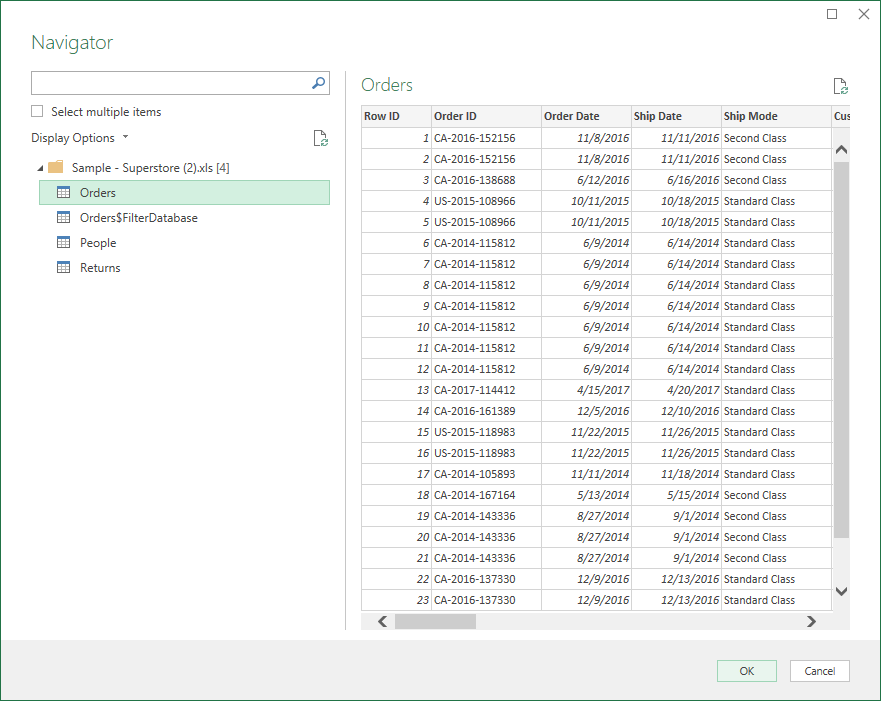This screenshot has width=881, height=701.
Task: Click the Sample - Superstore workbook folder icon
Action: pyautogui.click(x=54, y=168)
